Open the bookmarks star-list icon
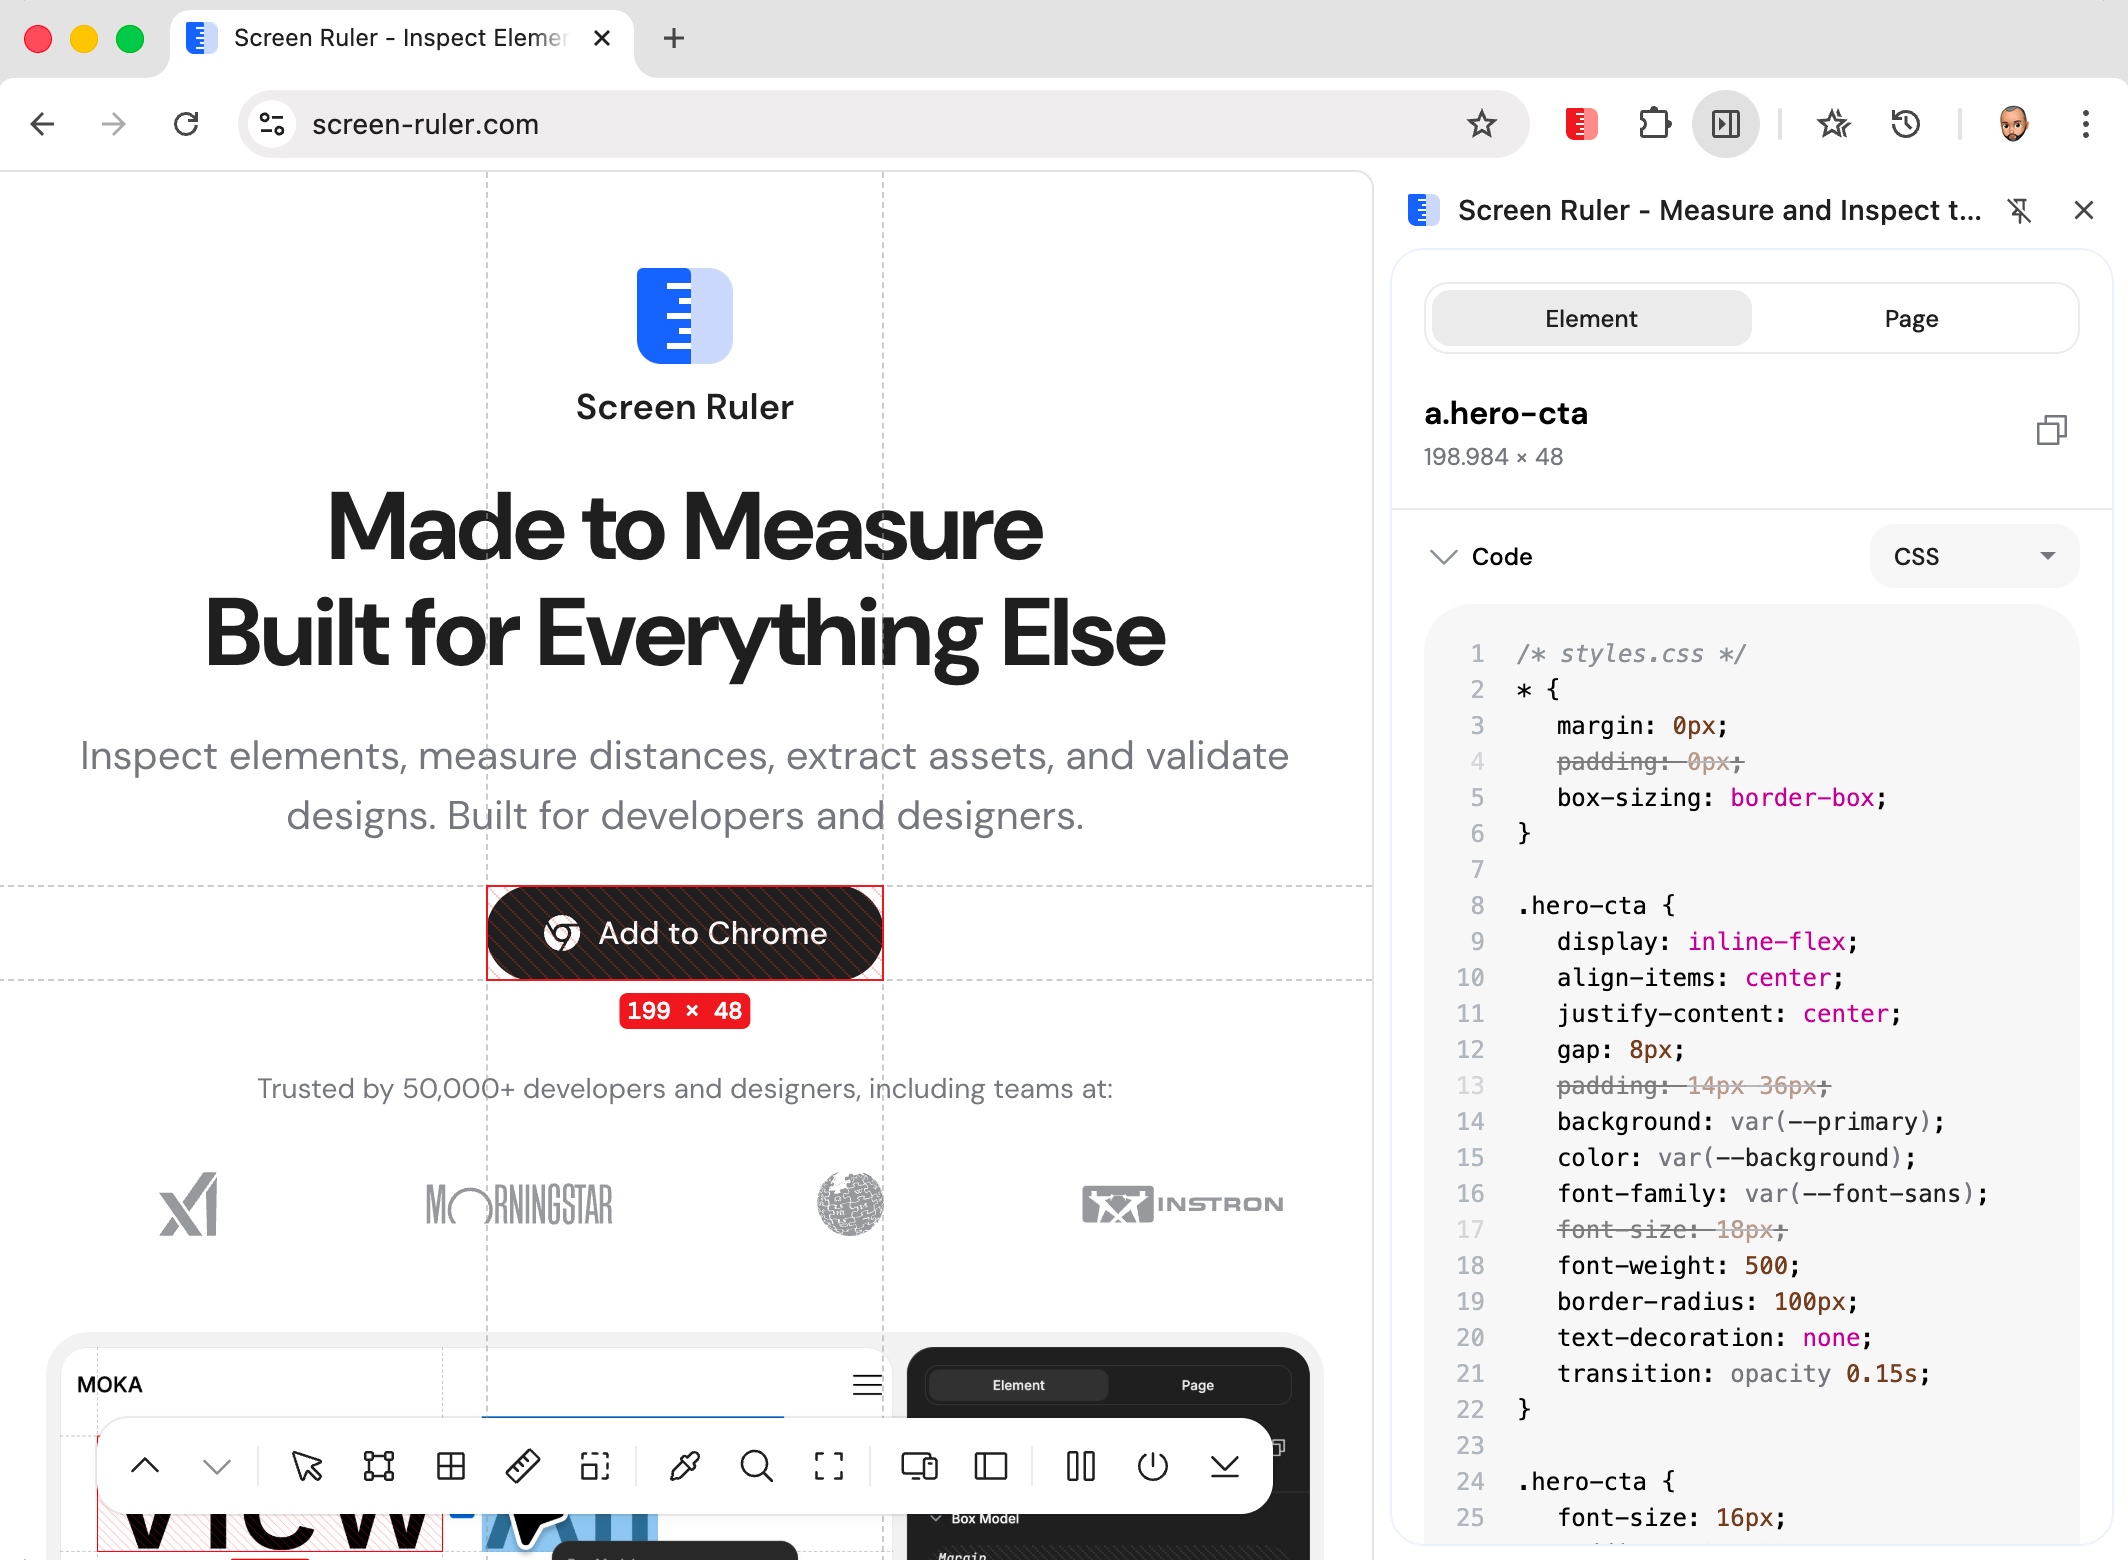 1834,124
